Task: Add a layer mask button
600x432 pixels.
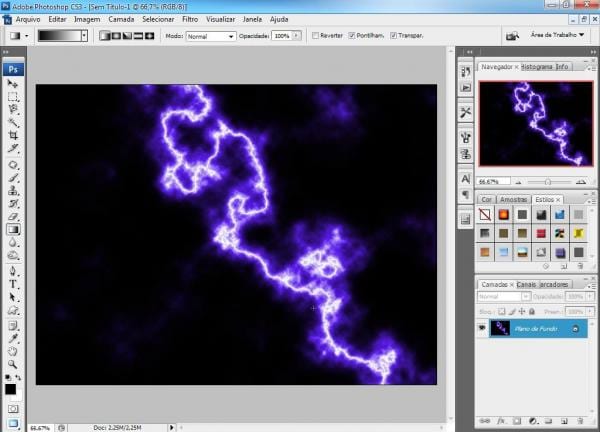Action: click(517, 421)
